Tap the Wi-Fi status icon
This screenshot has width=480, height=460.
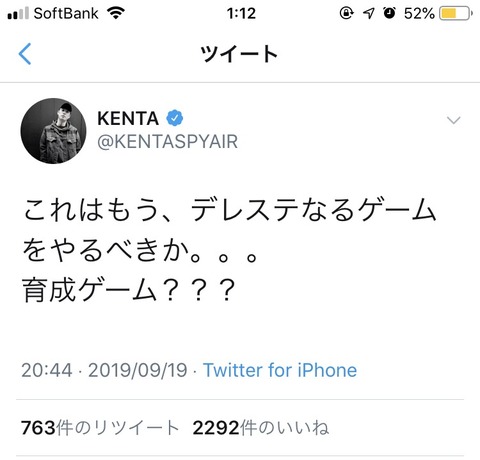click(x=116, y=13)
